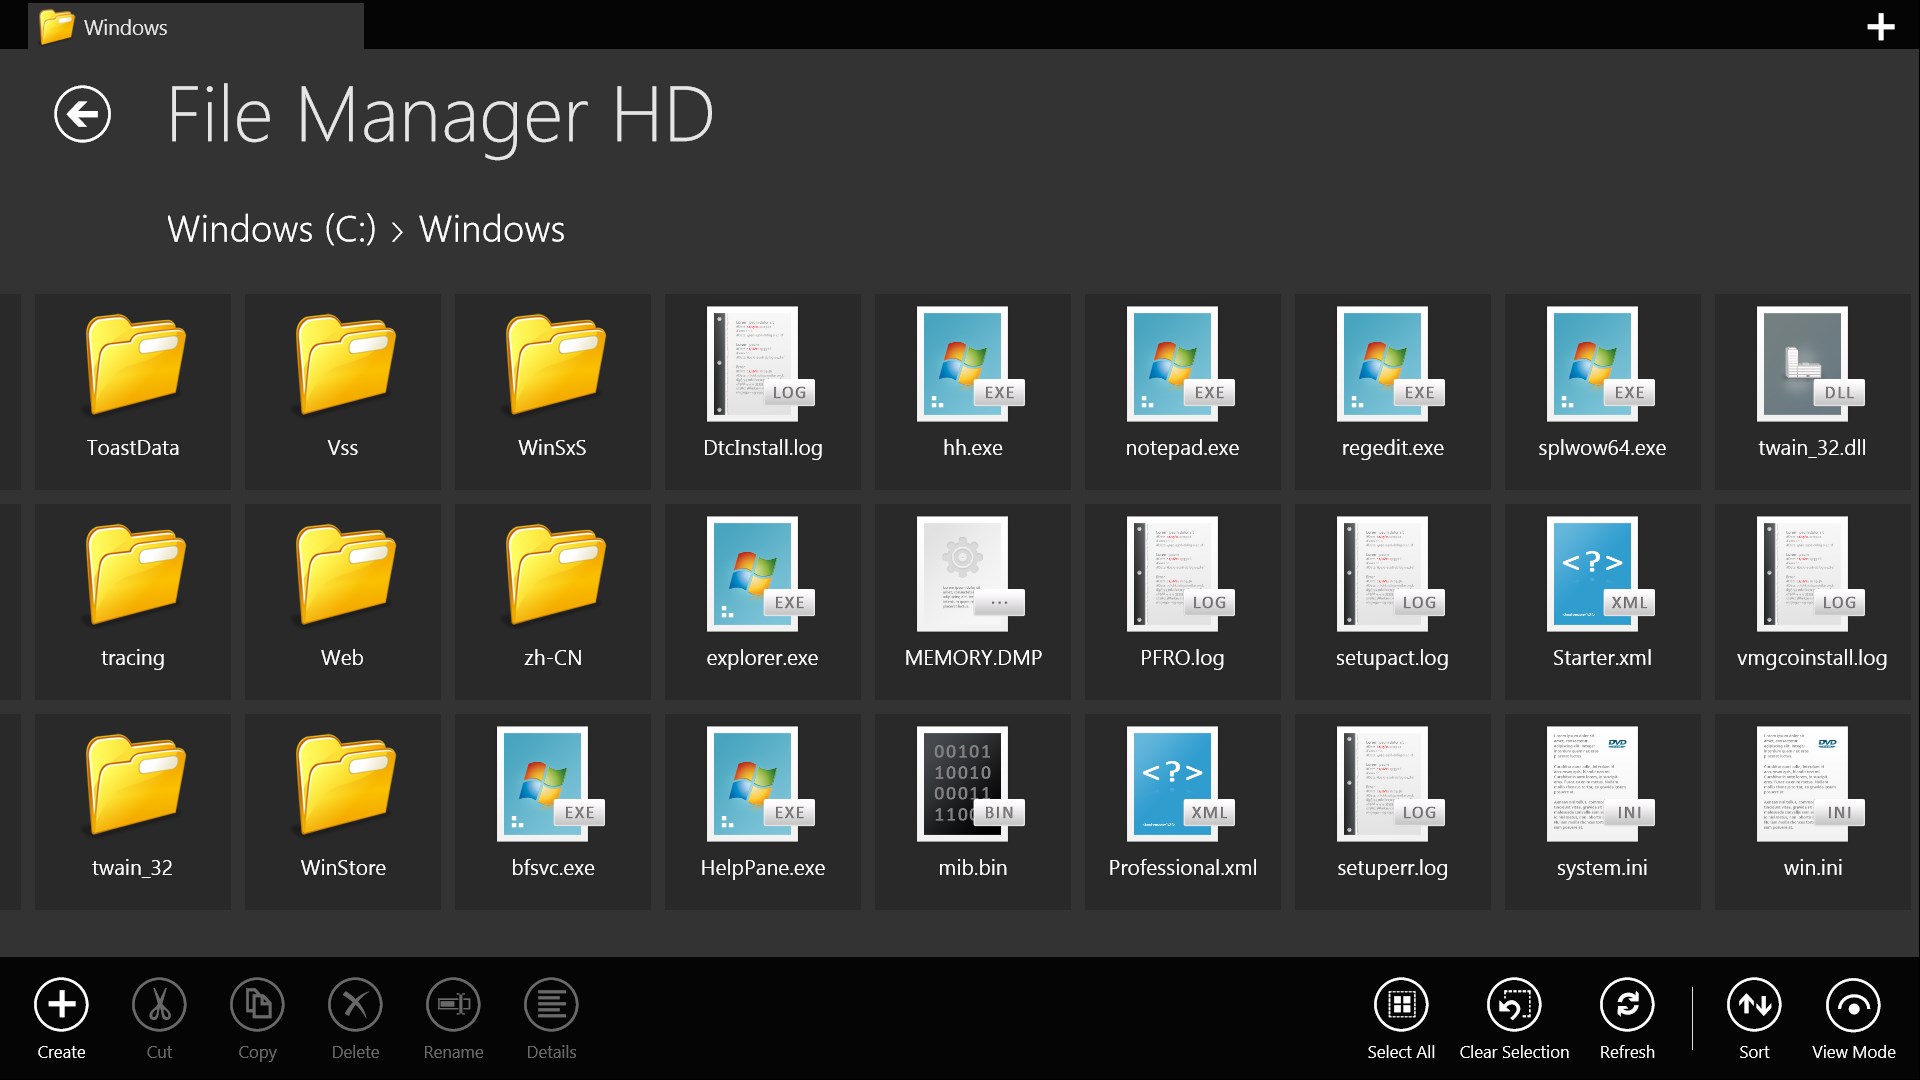
Task: Select the notepad.exe file tile
Action: [x=1182, y=391]
